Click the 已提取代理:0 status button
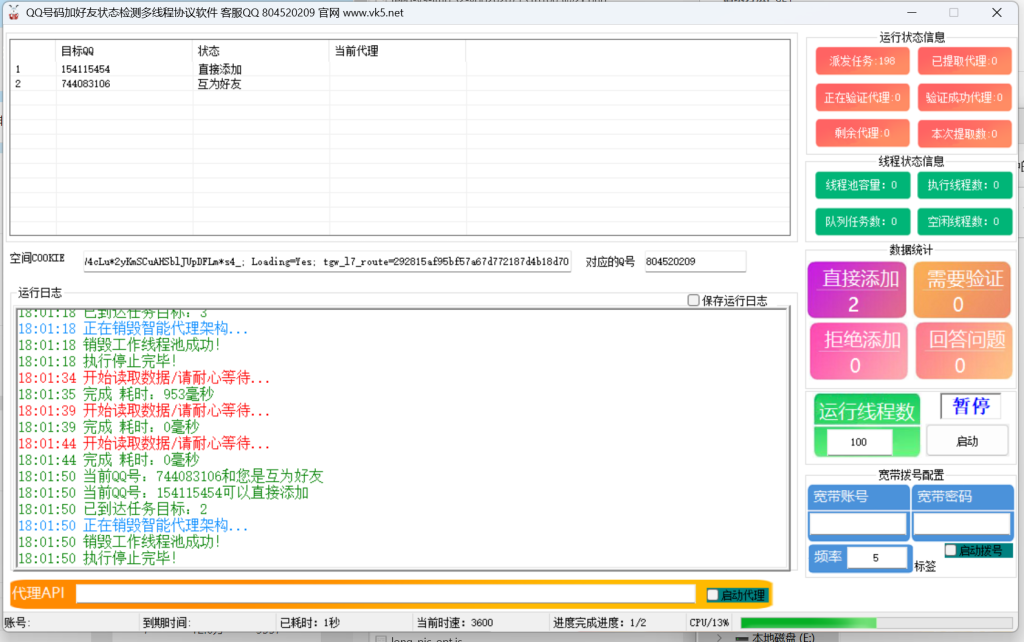 (x=965, y=61)
